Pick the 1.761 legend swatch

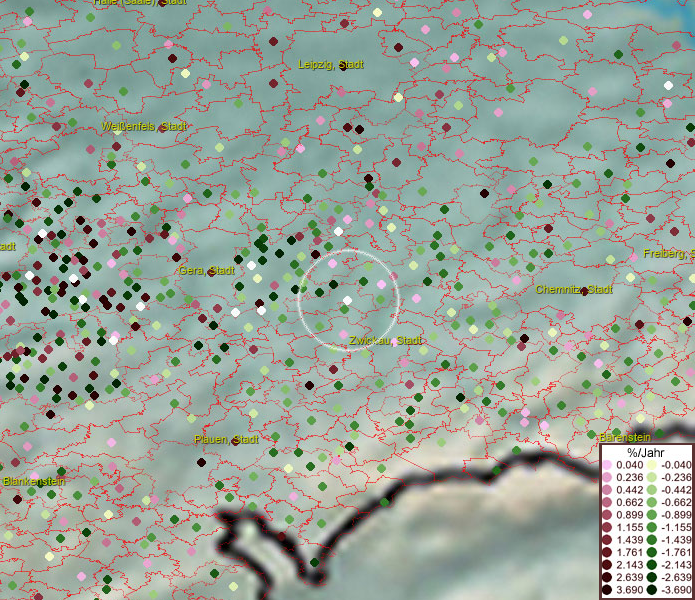[607, 553]
